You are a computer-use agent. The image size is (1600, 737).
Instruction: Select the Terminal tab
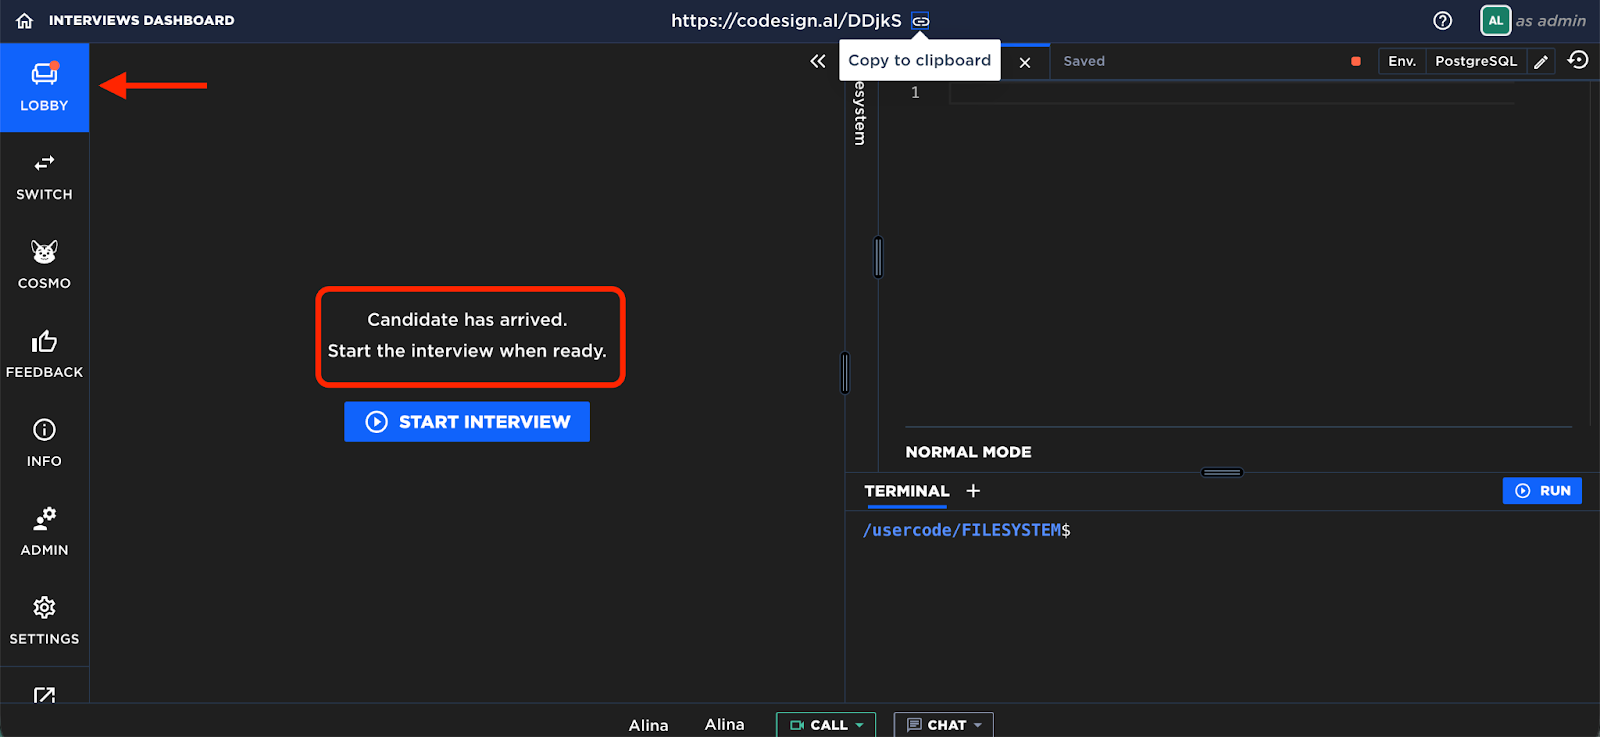[906, 491]
